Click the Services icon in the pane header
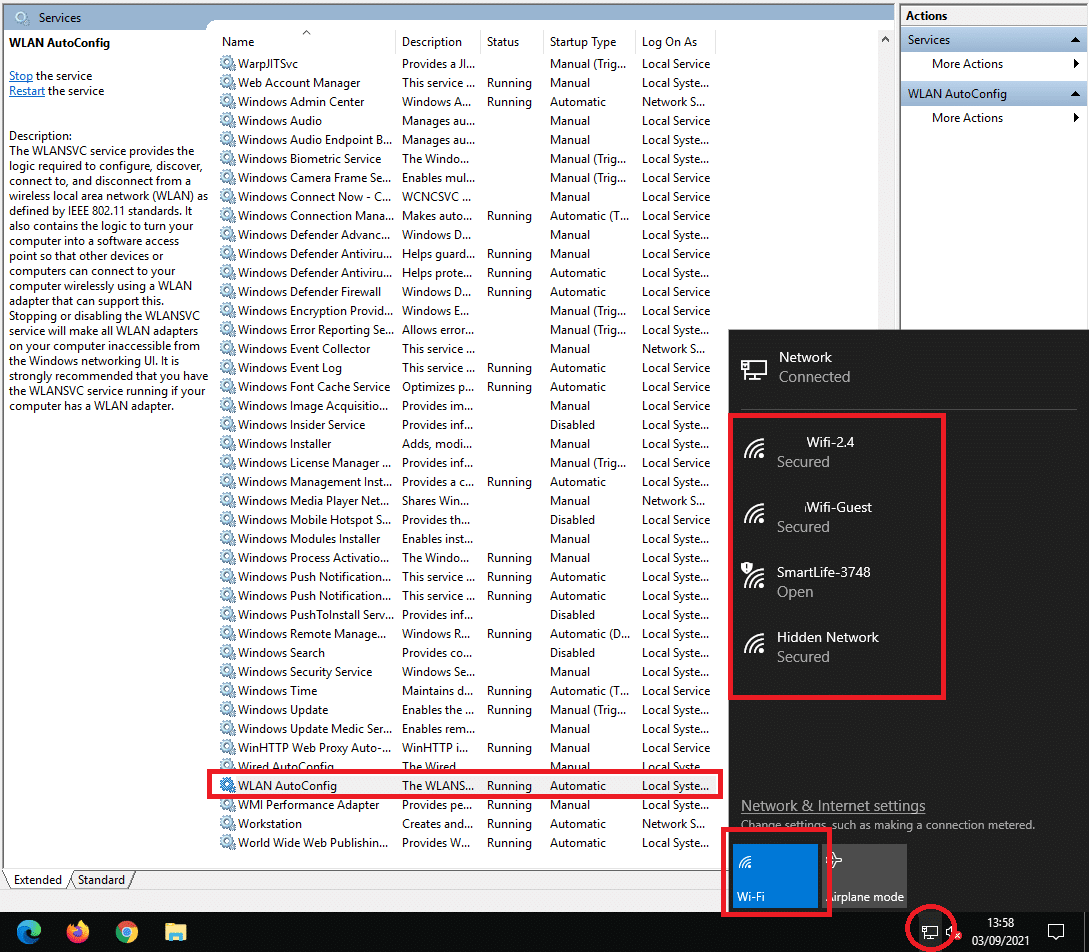The height and width of the screenshot is (952, 1089). [x=22, y=17]
